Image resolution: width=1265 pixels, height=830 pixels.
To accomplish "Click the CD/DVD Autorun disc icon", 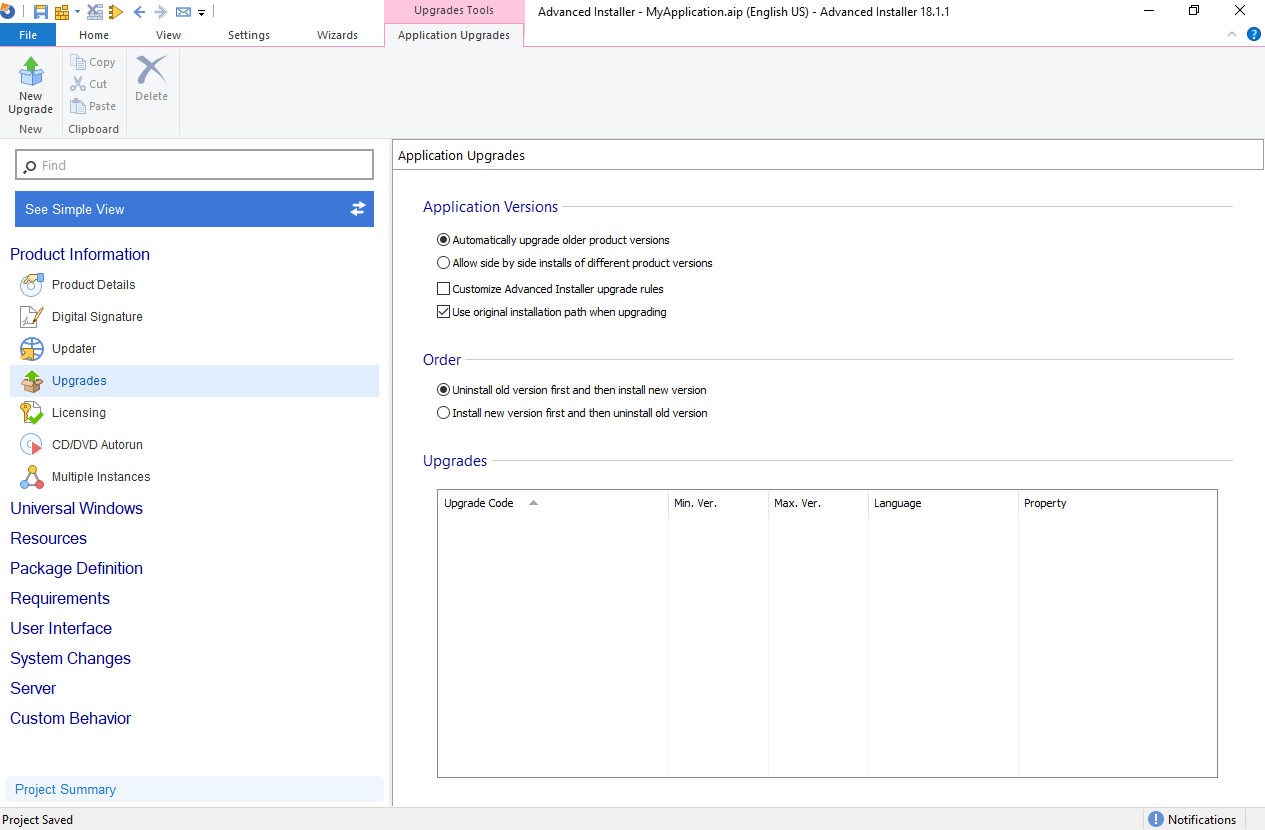I will click(x=32, y=445).
